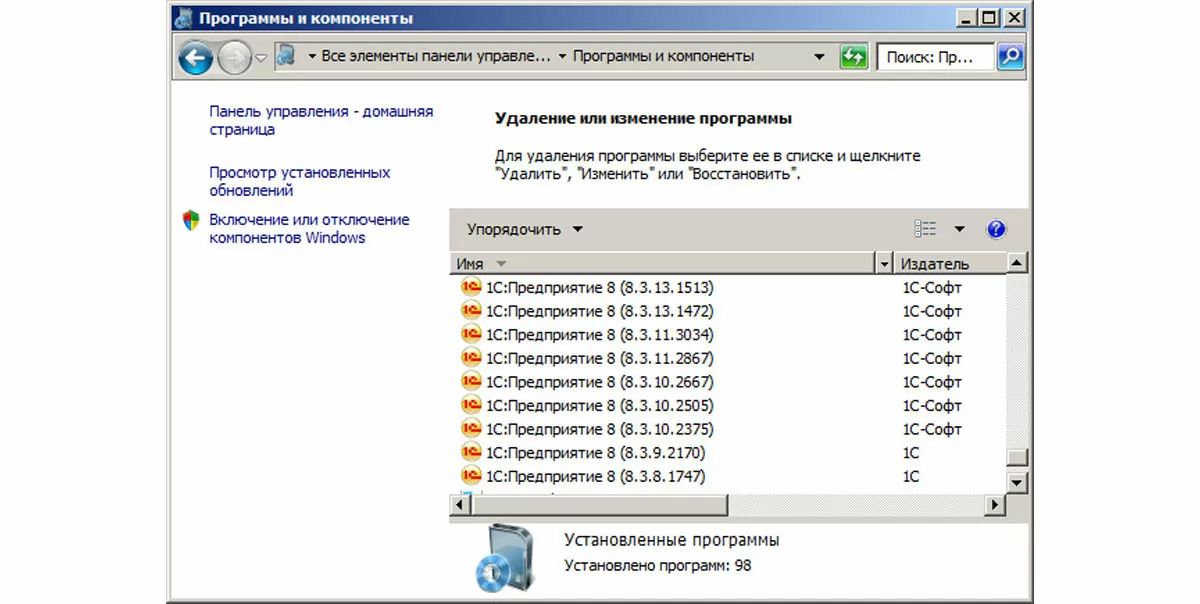Open the Упорядочить dropdown menu

coord(524,230)
